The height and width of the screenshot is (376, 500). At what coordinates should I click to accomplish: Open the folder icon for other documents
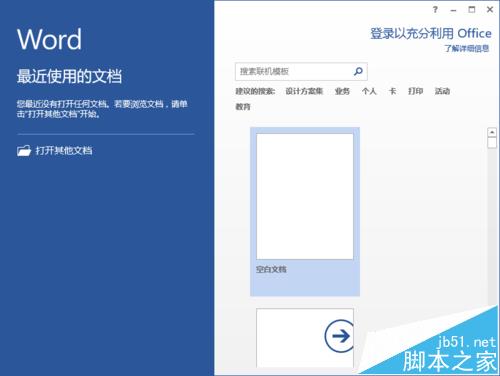click(24, 151)
